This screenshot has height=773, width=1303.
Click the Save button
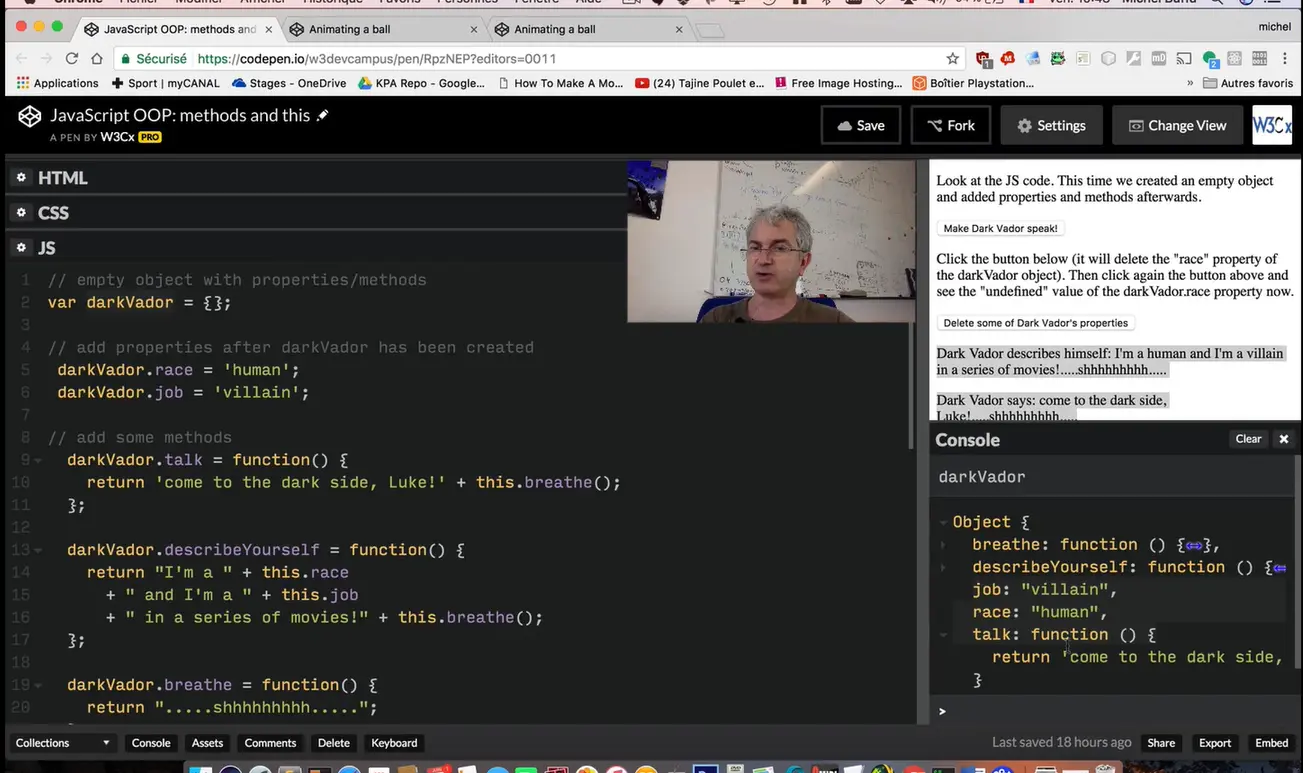pyautogui.click(x=861, y=125)
